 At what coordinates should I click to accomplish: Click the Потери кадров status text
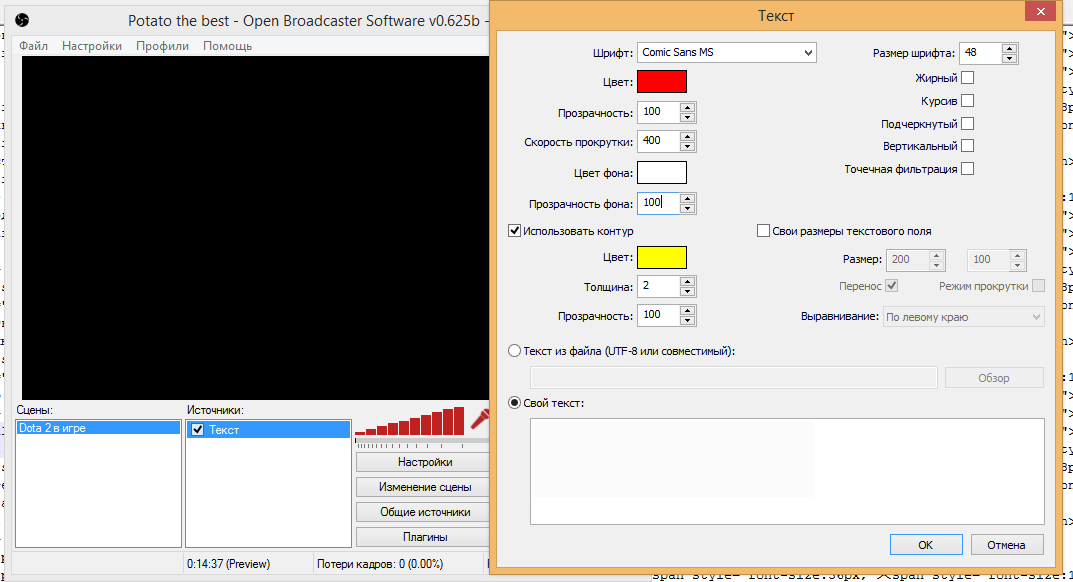coord(380,564)
